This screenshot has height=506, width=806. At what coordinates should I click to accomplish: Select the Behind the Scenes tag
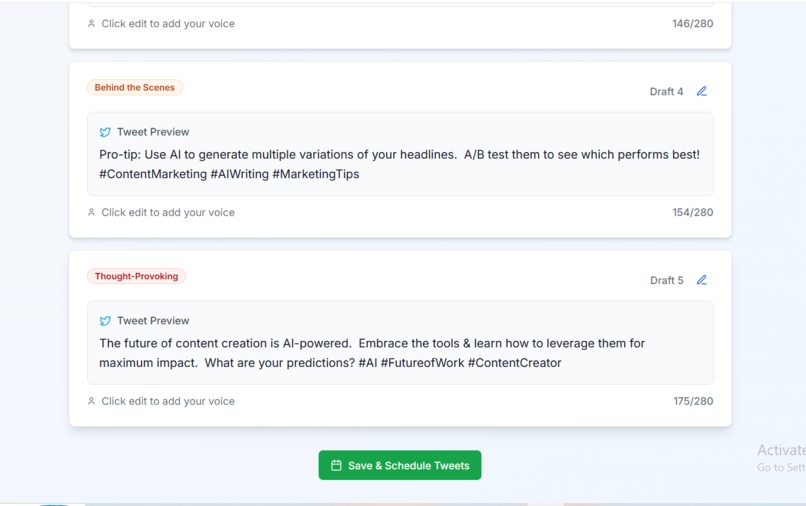point(135,87)
